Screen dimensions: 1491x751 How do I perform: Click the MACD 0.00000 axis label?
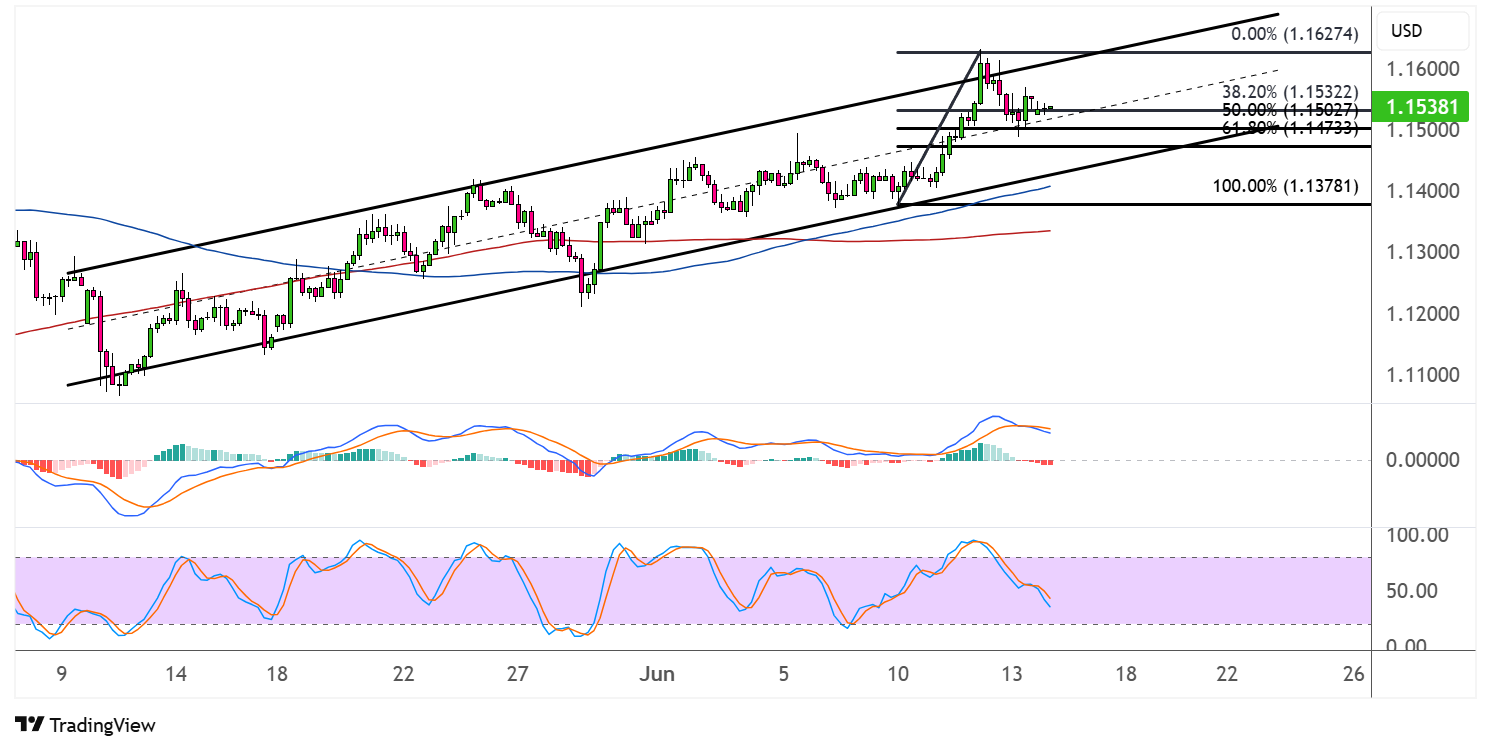pos(1422,461)
